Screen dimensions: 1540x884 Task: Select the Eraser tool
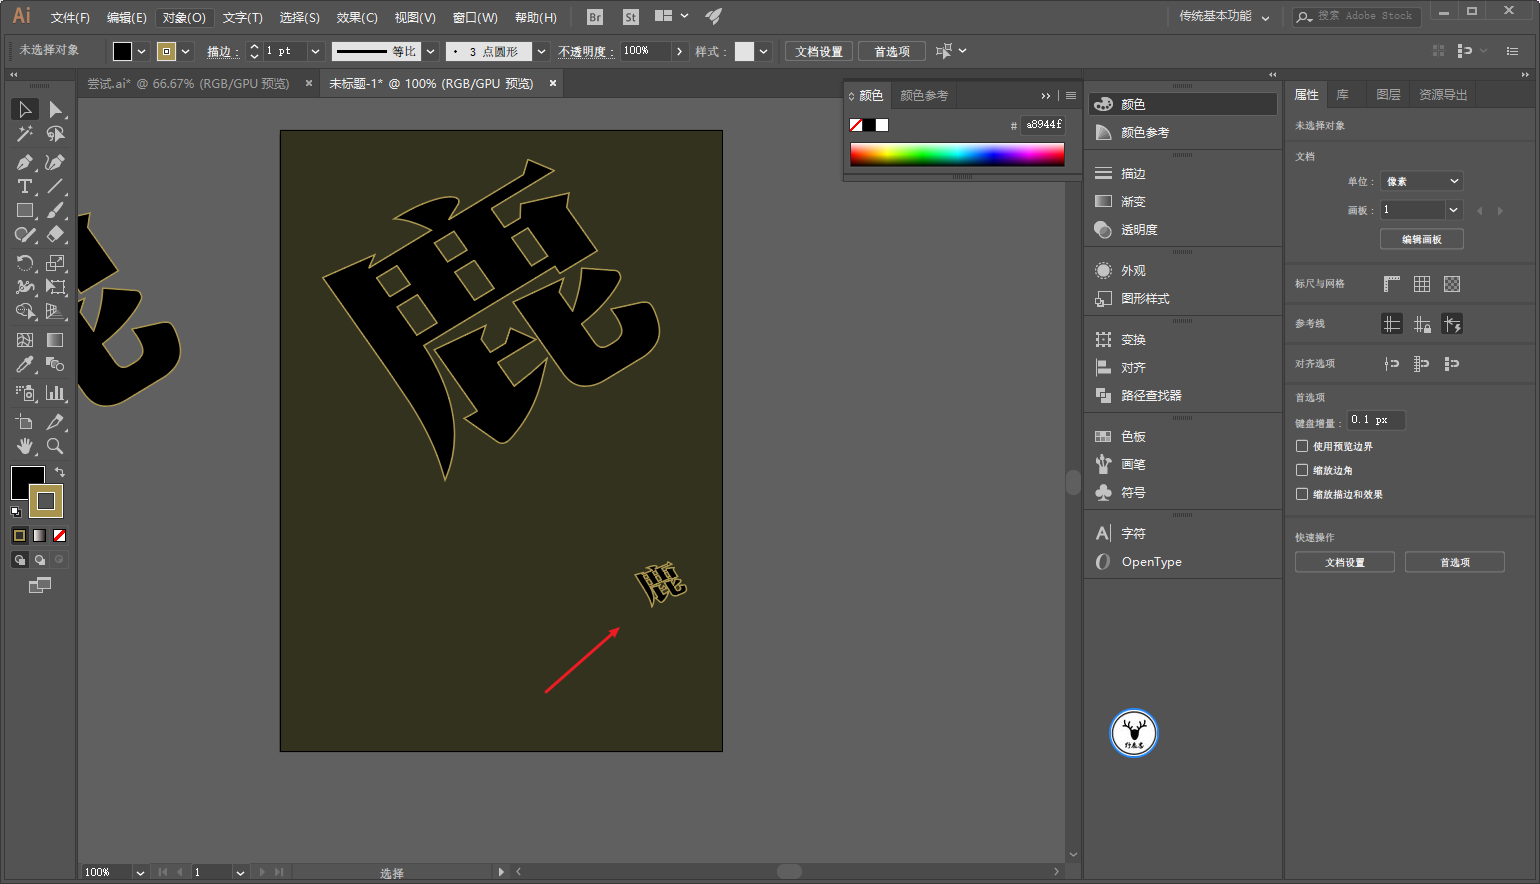[55, 235]
